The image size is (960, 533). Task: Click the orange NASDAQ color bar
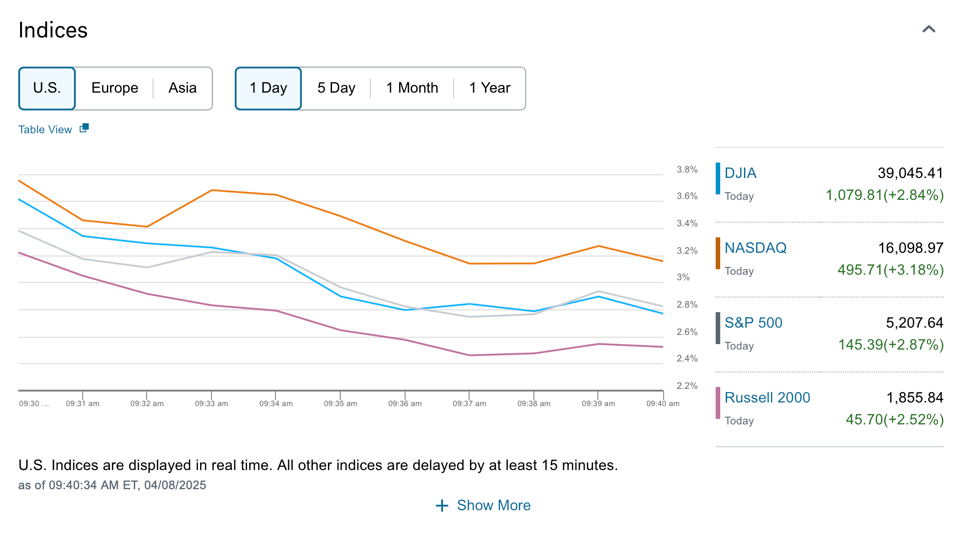[718, 253]
